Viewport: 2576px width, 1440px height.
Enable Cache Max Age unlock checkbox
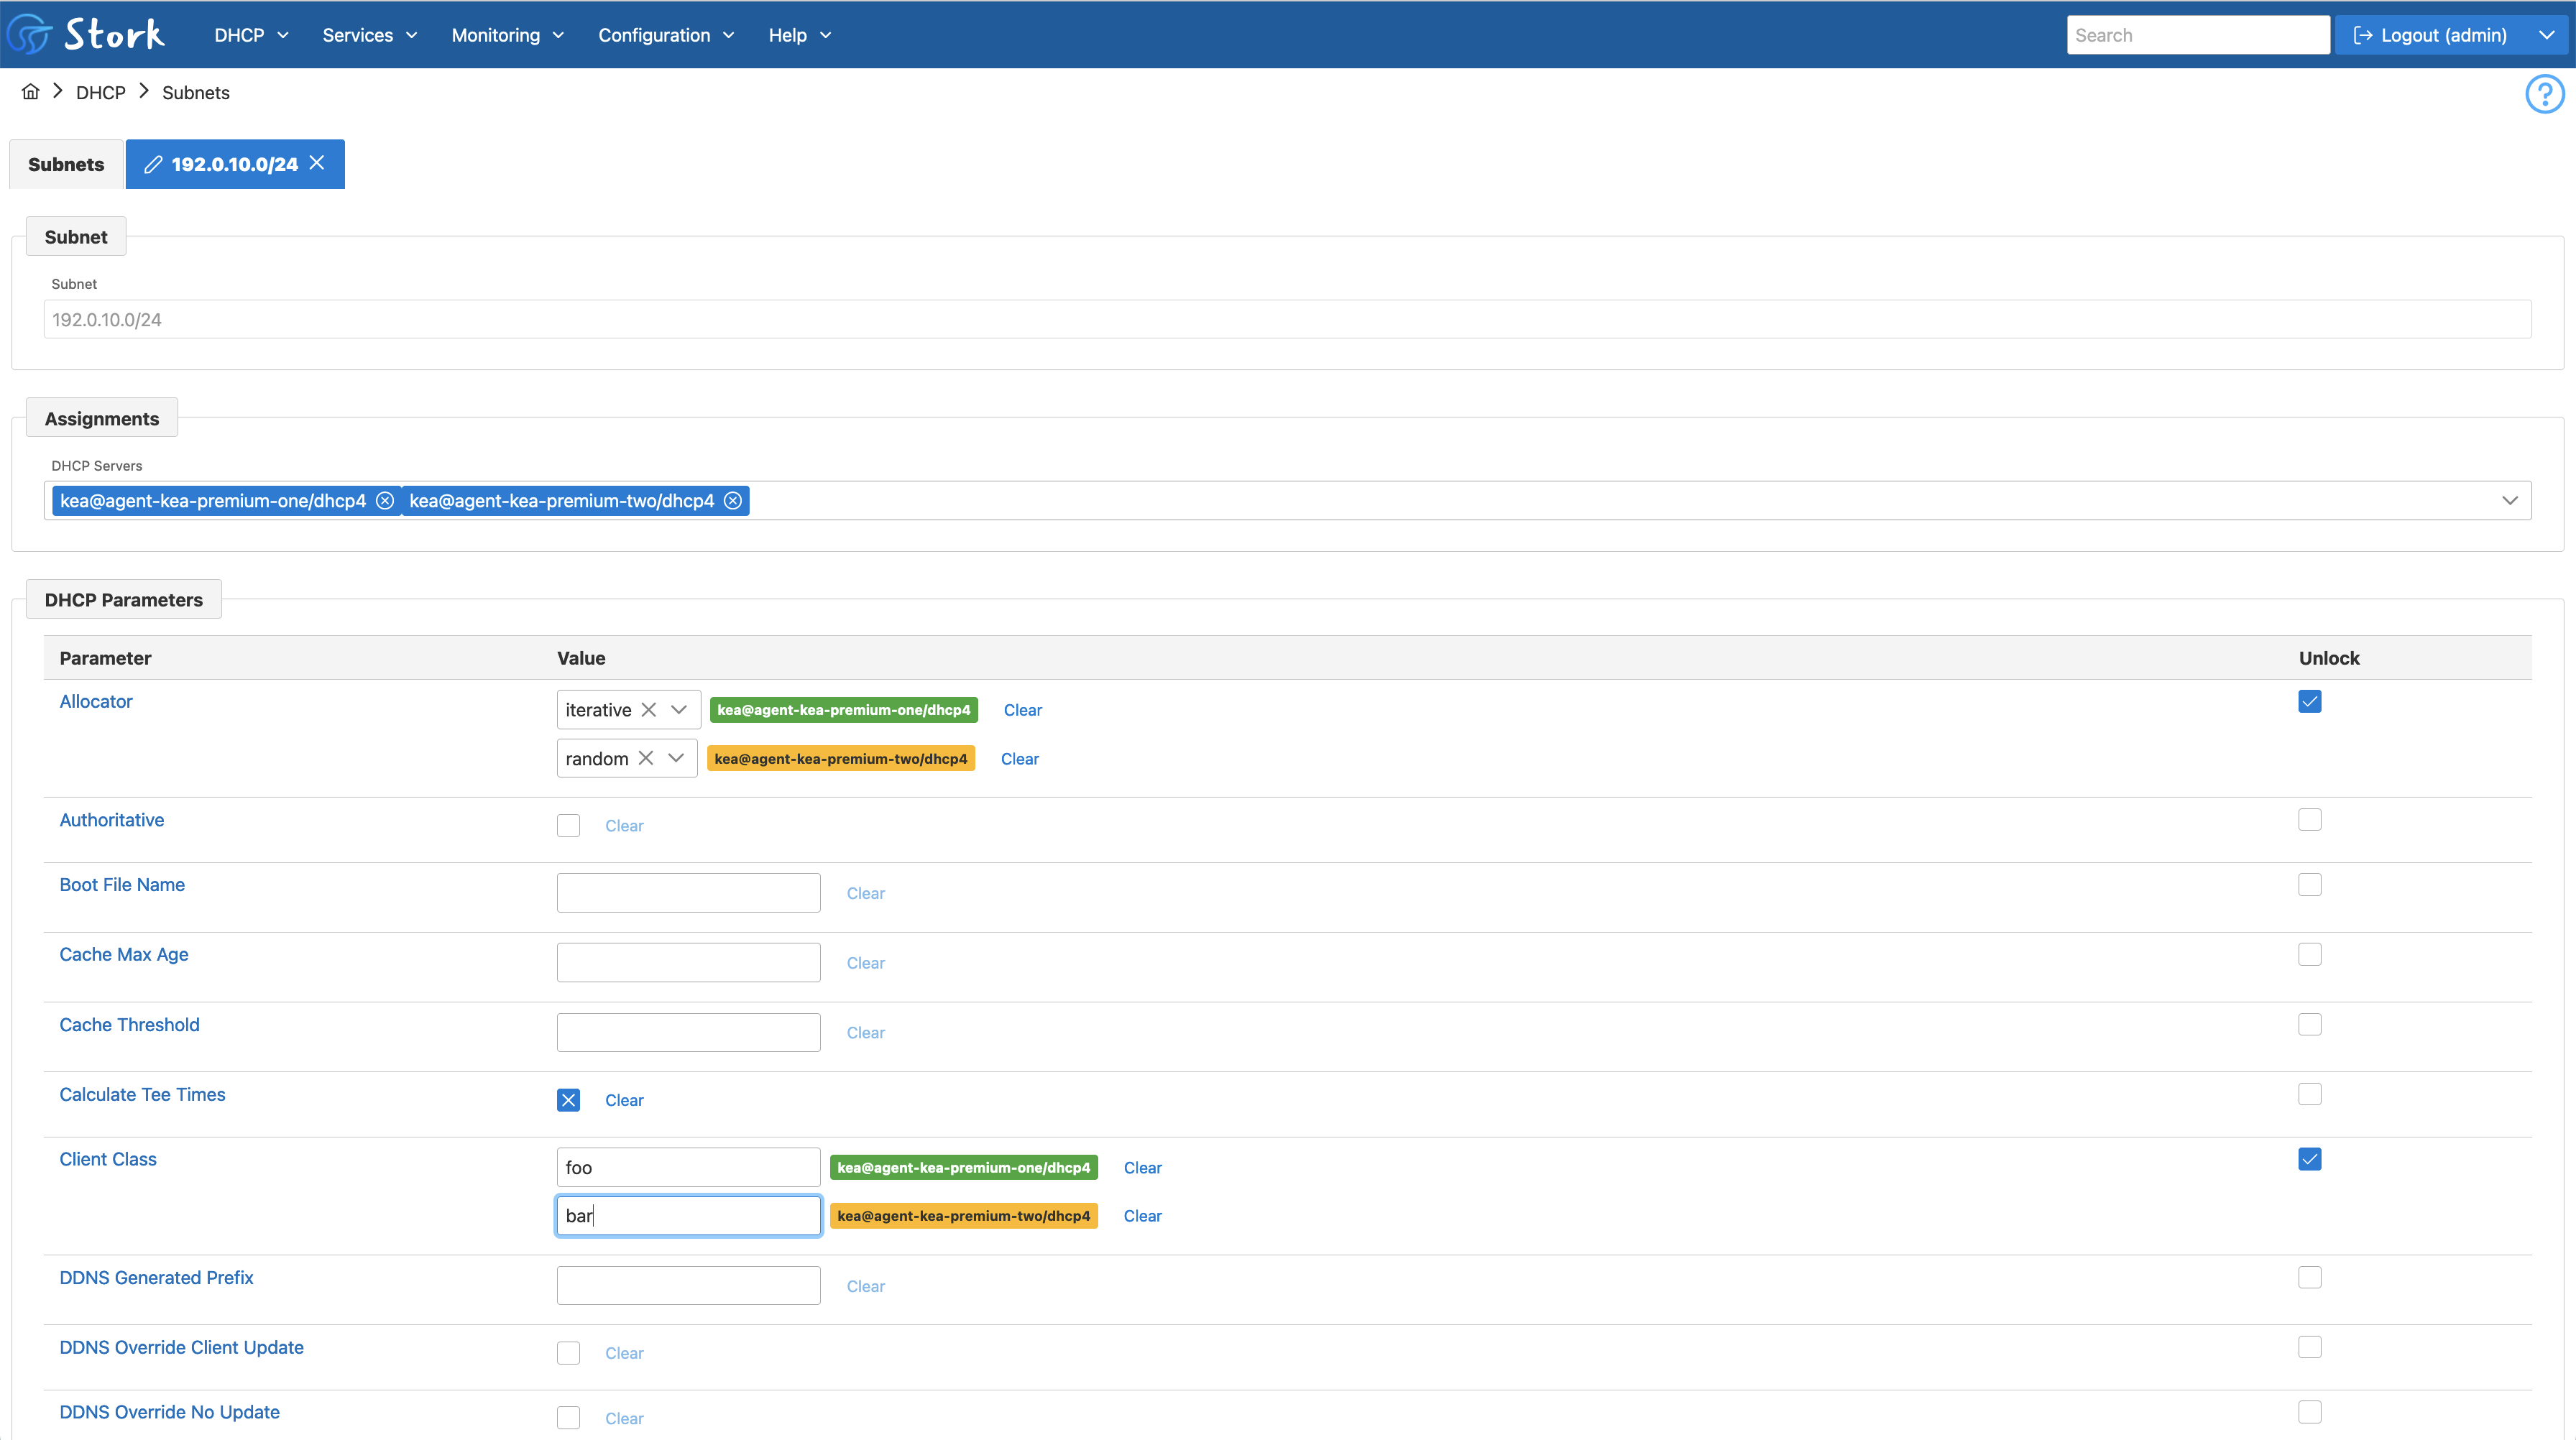click(2310, 955)
